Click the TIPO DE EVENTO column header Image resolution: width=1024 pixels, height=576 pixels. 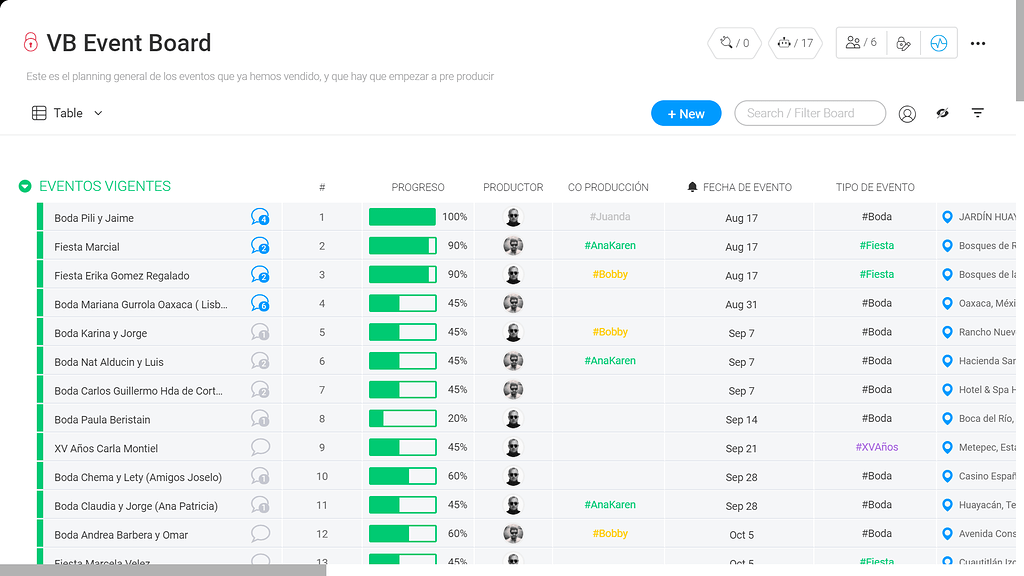click(x=875, y=187)
